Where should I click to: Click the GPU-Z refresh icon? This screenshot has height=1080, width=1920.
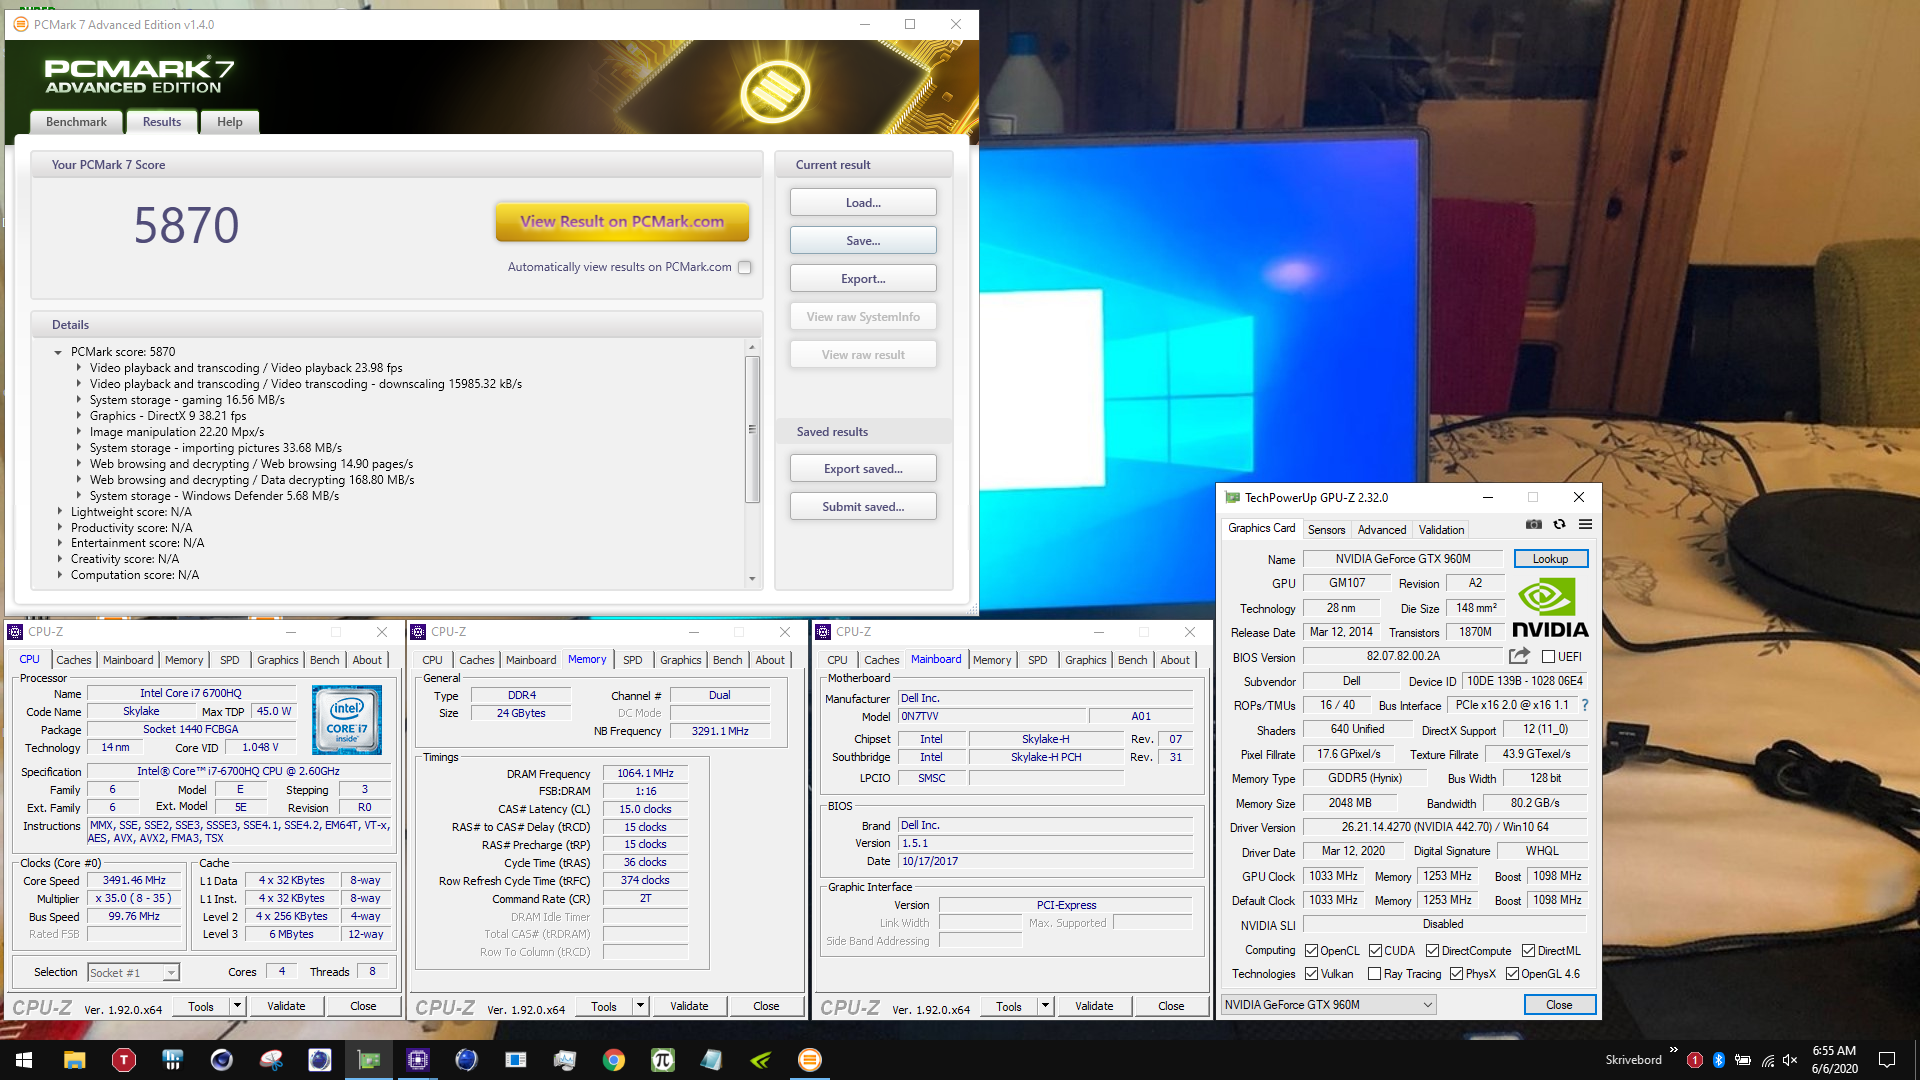(x=1559, y=524)
